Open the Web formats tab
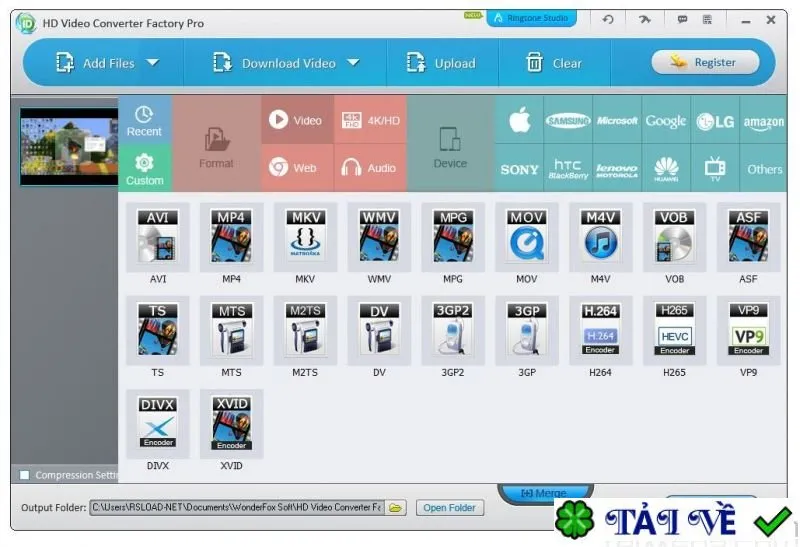This screenshot has width=800, height=547. point(297,168)
